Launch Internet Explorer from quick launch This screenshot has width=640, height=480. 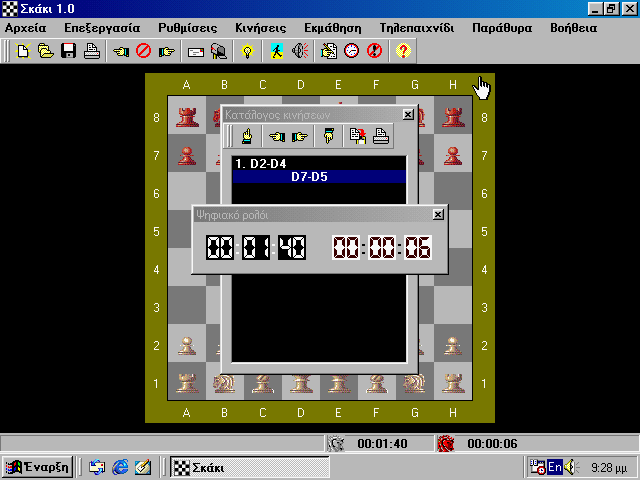(x=120, y=467)
